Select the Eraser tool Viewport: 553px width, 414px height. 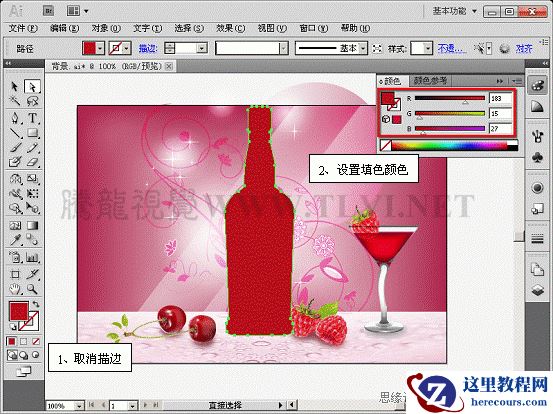pos(32,162)
